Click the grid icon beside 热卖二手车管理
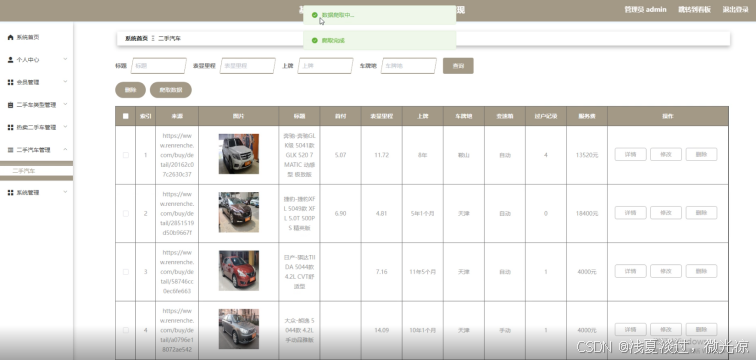This screenshot has height=361, width=756. (10, 127)
